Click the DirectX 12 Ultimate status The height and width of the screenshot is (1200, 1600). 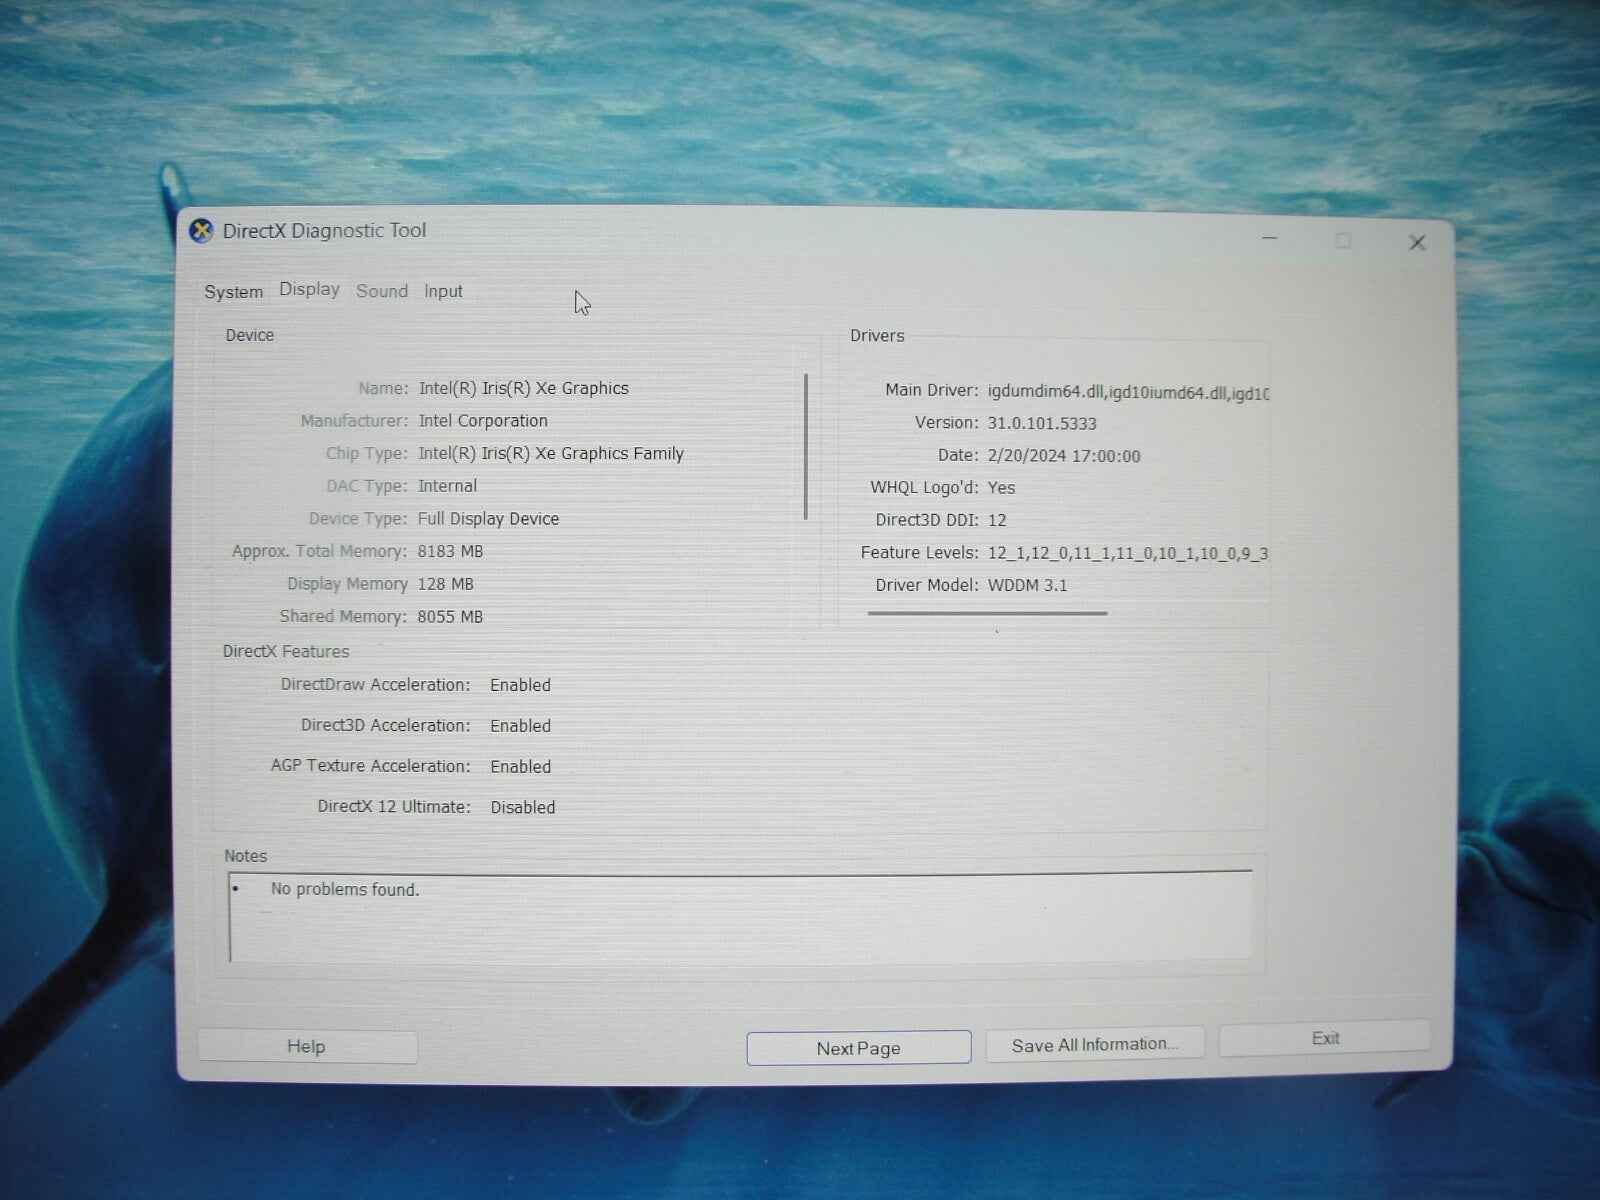coord(522,807)
